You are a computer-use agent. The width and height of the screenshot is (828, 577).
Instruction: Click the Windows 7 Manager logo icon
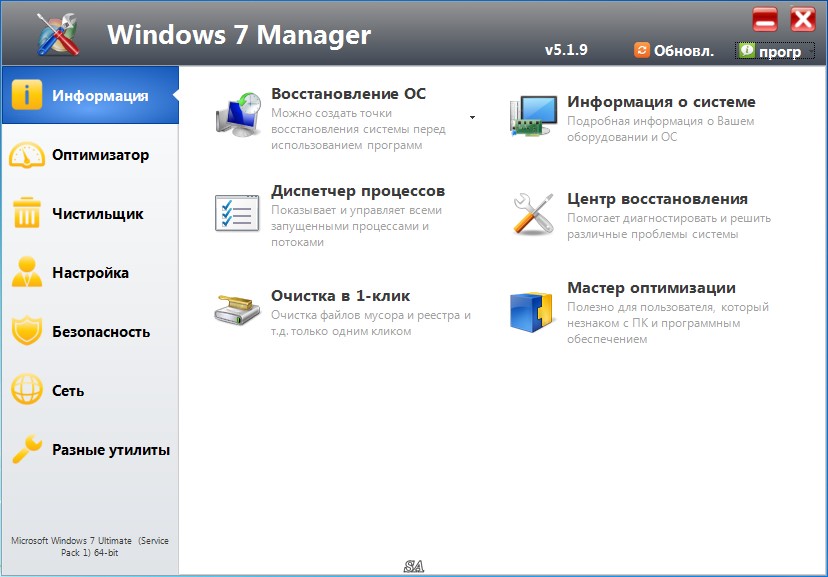pyautogui.click(x=58, y=34)
